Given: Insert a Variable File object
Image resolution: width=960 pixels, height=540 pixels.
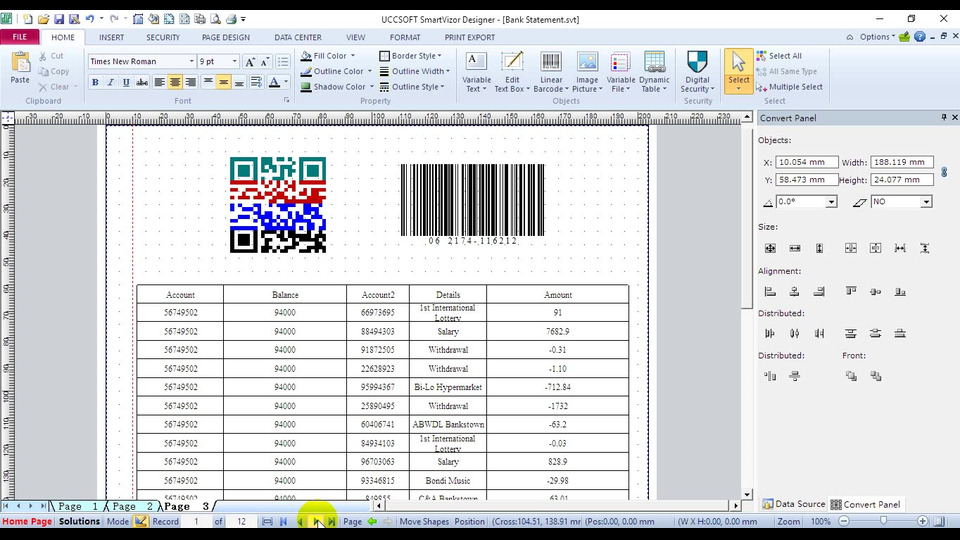Looking at the screenshot, I should [x=620, y=72].
